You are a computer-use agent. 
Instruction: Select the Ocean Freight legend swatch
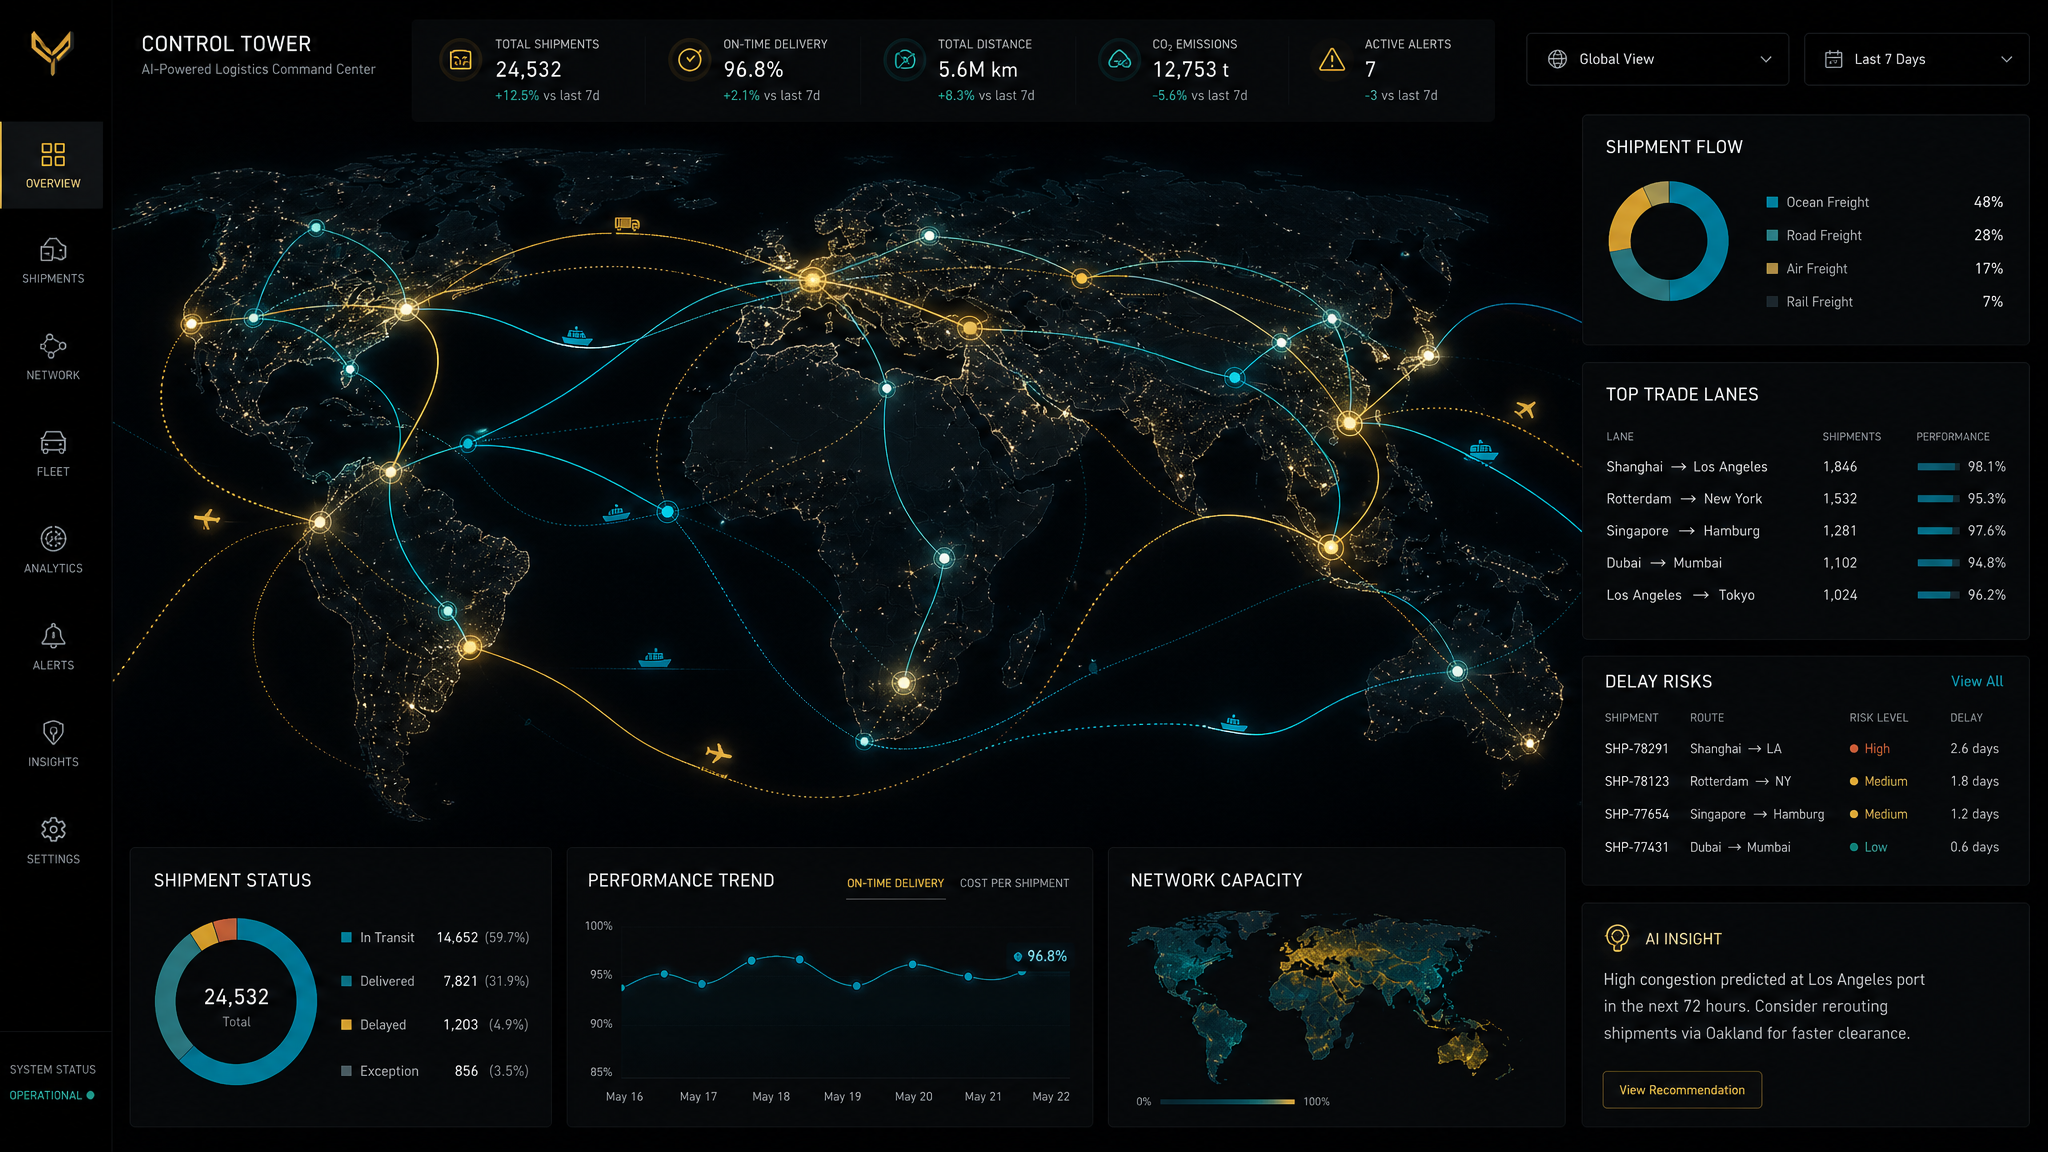coord(1772,202)
